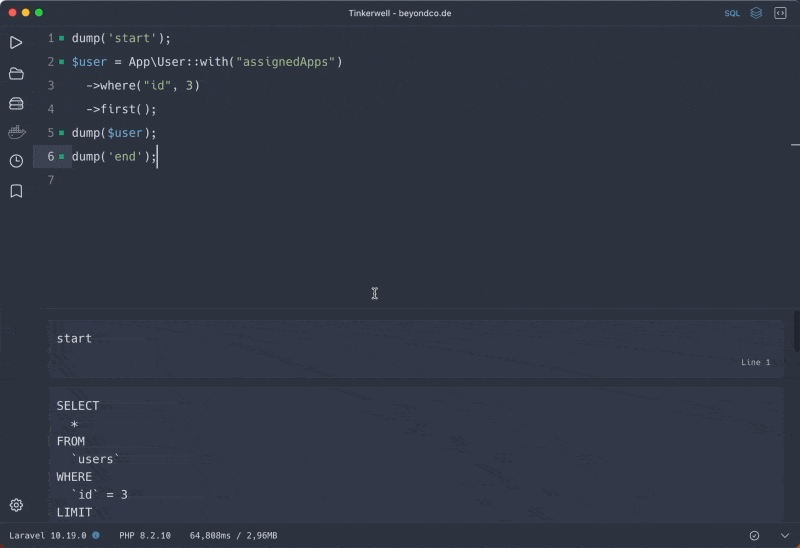
Task: Click the FROM keyword in output
Action: (70, 441)
